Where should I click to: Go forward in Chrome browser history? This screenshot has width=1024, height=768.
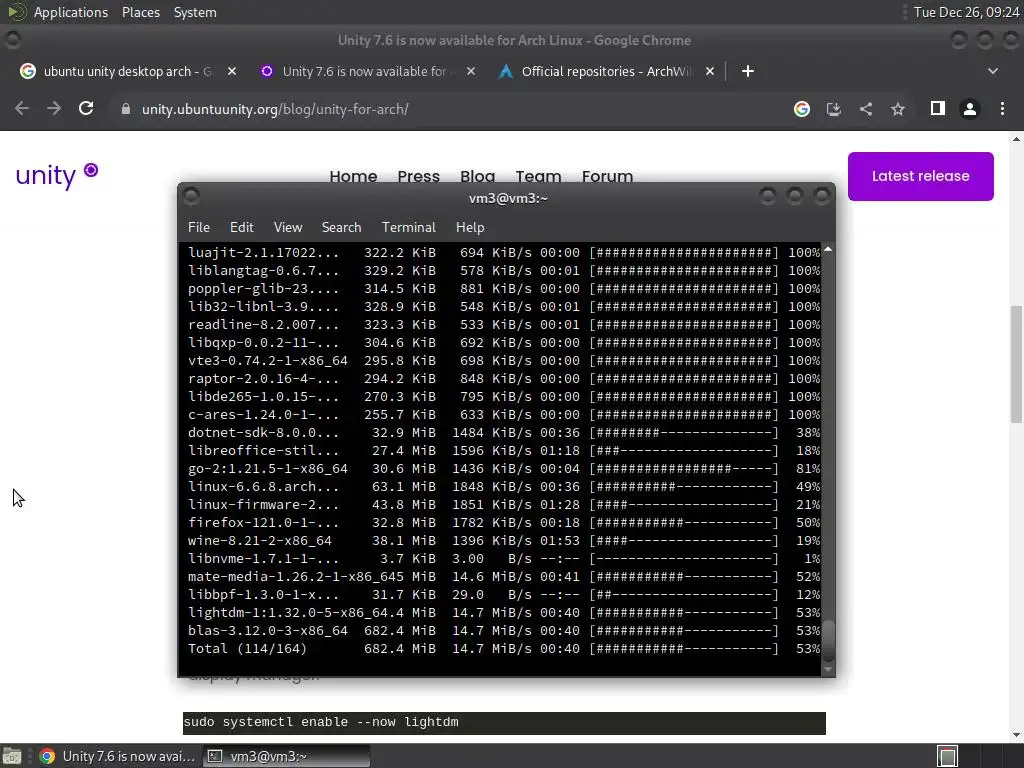click(x=54, y=108)
